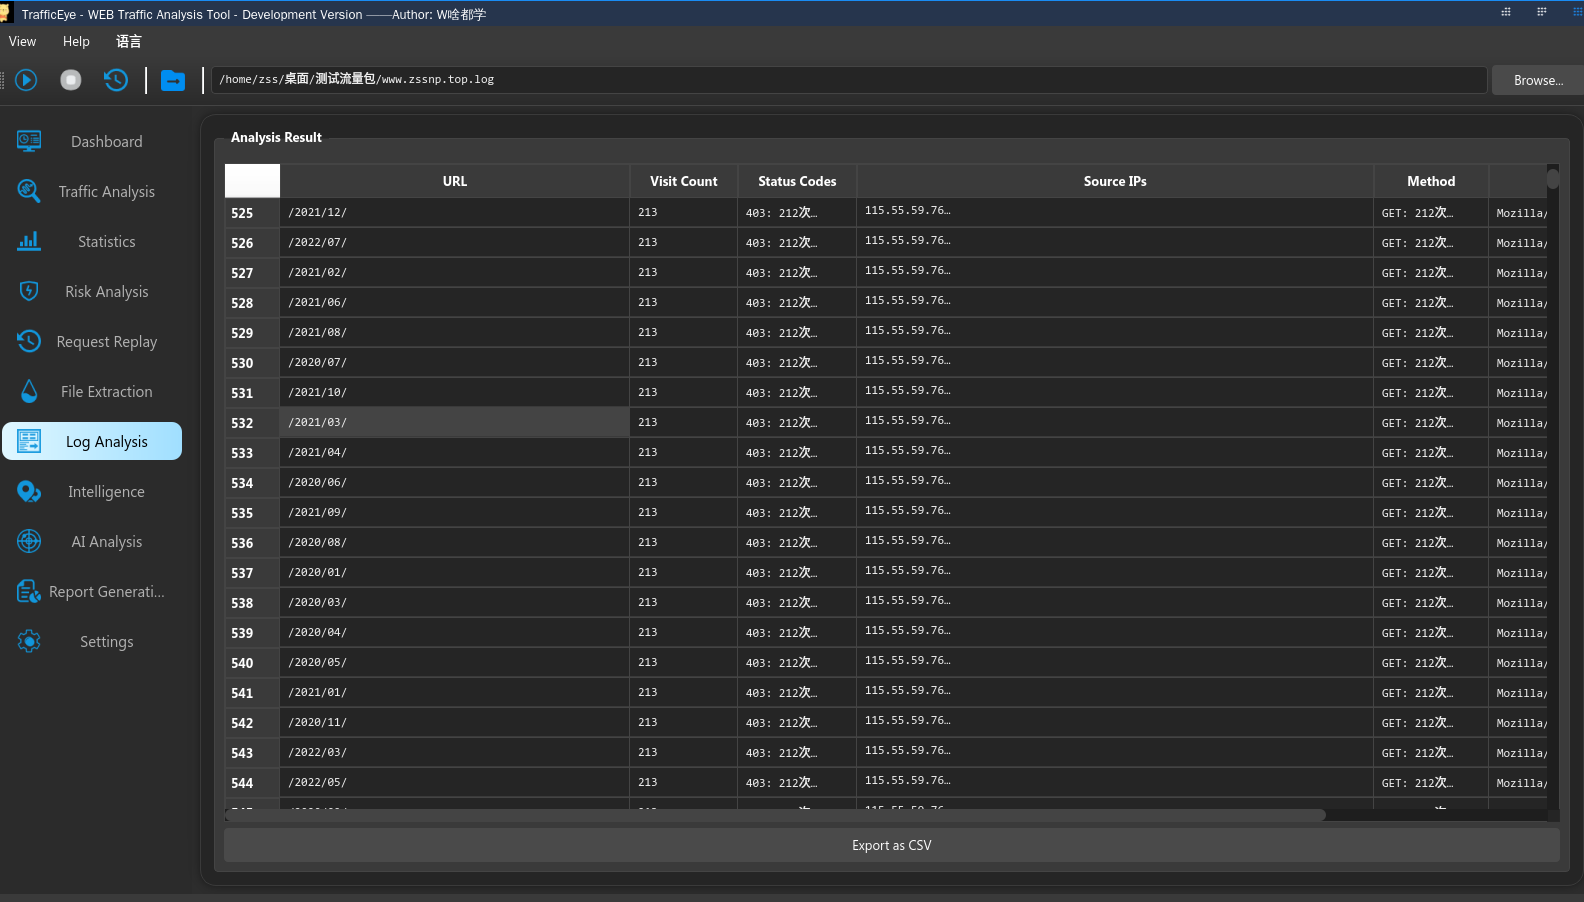
Task: Click the history replay icon in toolbar
Action: click(x=116, y=80)
